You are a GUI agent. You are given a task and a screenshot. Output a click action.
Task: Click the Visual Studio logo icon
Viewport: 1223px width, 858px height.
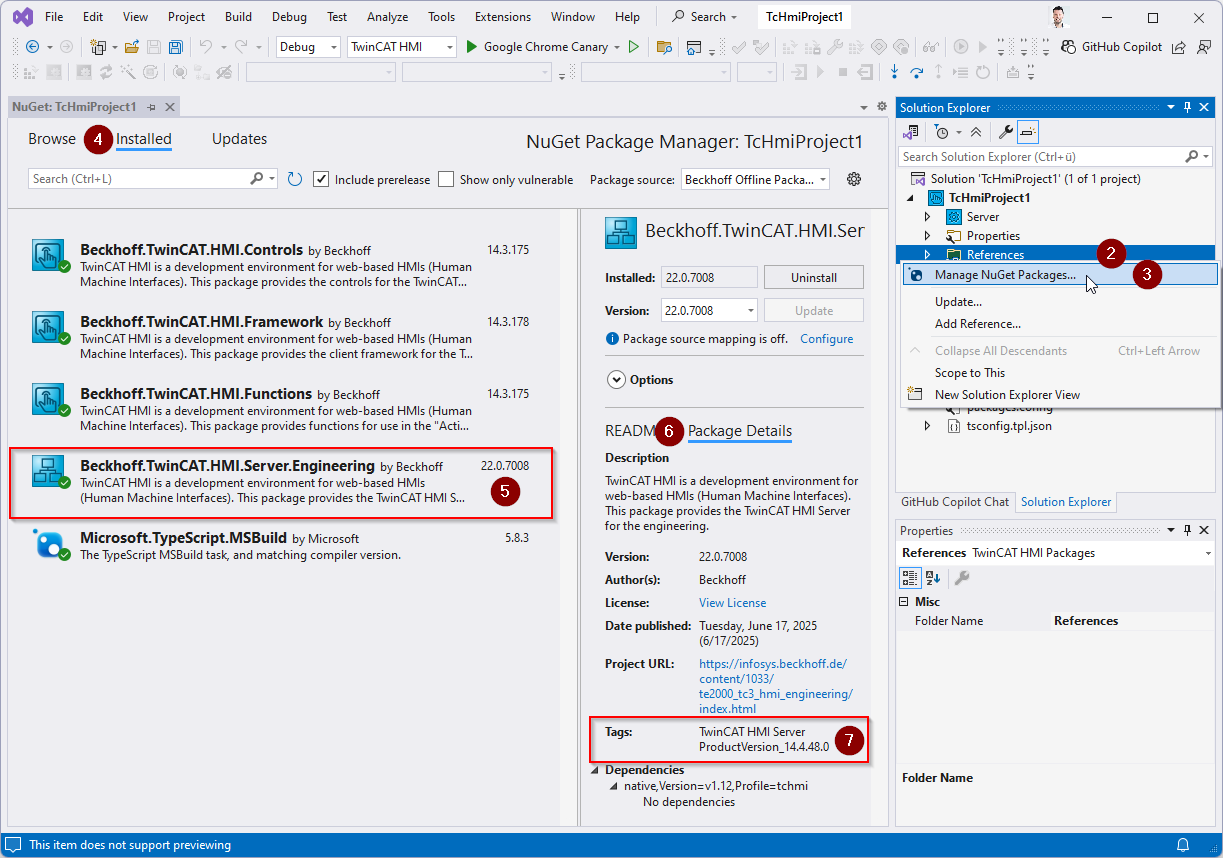click(22, 17)
